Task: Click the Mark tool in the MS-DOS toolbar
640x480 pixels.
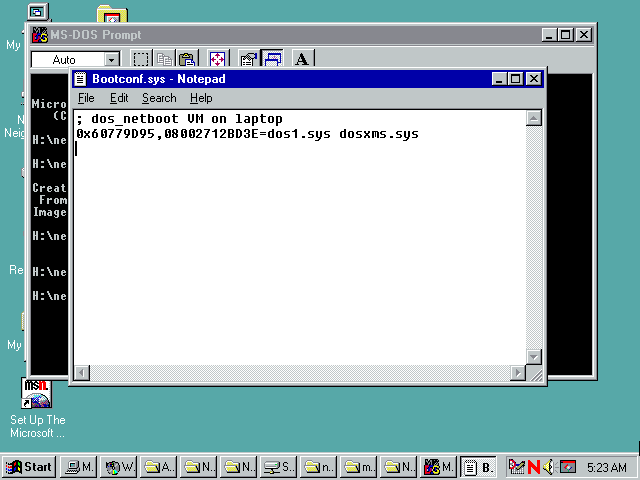Action: point(141,60)
